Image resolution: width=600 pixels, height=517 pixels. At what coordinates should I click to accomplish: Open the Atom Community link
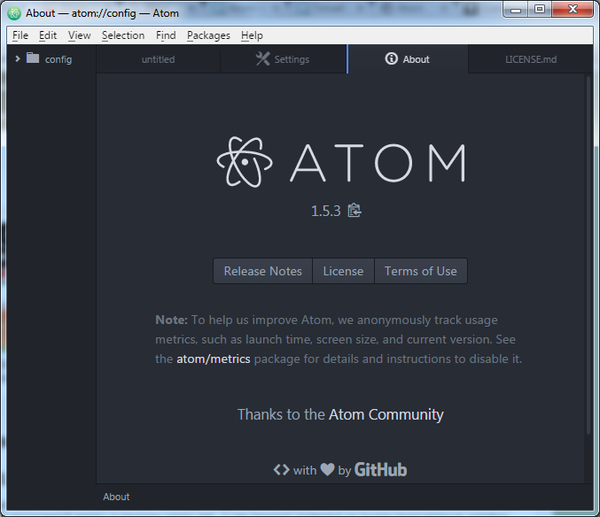(386, 414)
